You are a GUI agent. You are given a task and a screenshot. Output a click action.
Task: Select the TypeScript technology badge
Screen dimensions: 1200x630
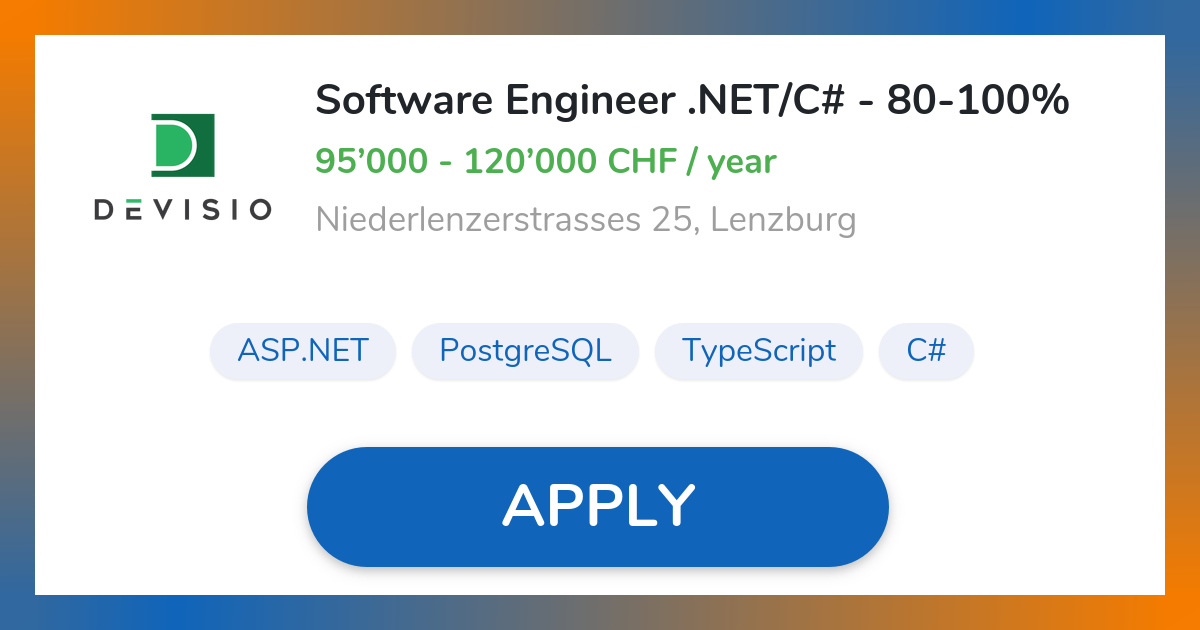click(x=759, y=351)
